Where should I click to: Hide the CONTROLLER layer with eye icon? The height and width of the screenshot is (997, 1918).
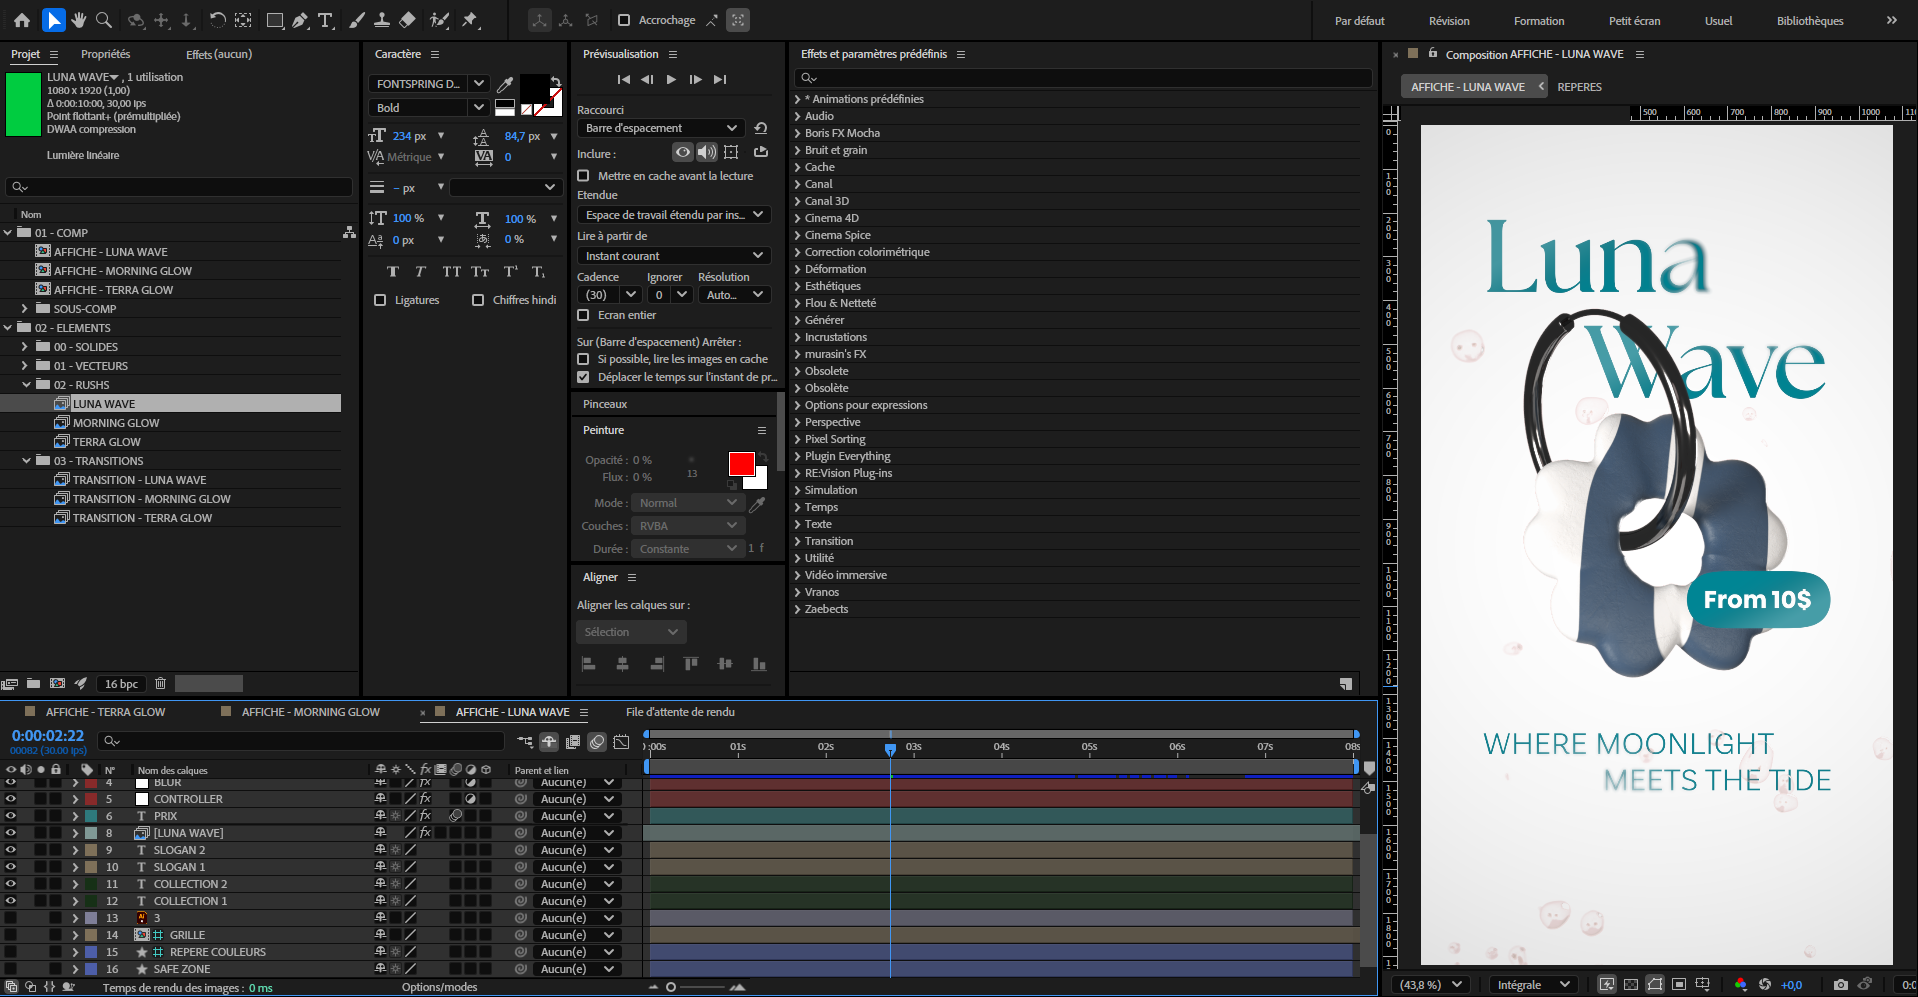(x=11, y=799)
